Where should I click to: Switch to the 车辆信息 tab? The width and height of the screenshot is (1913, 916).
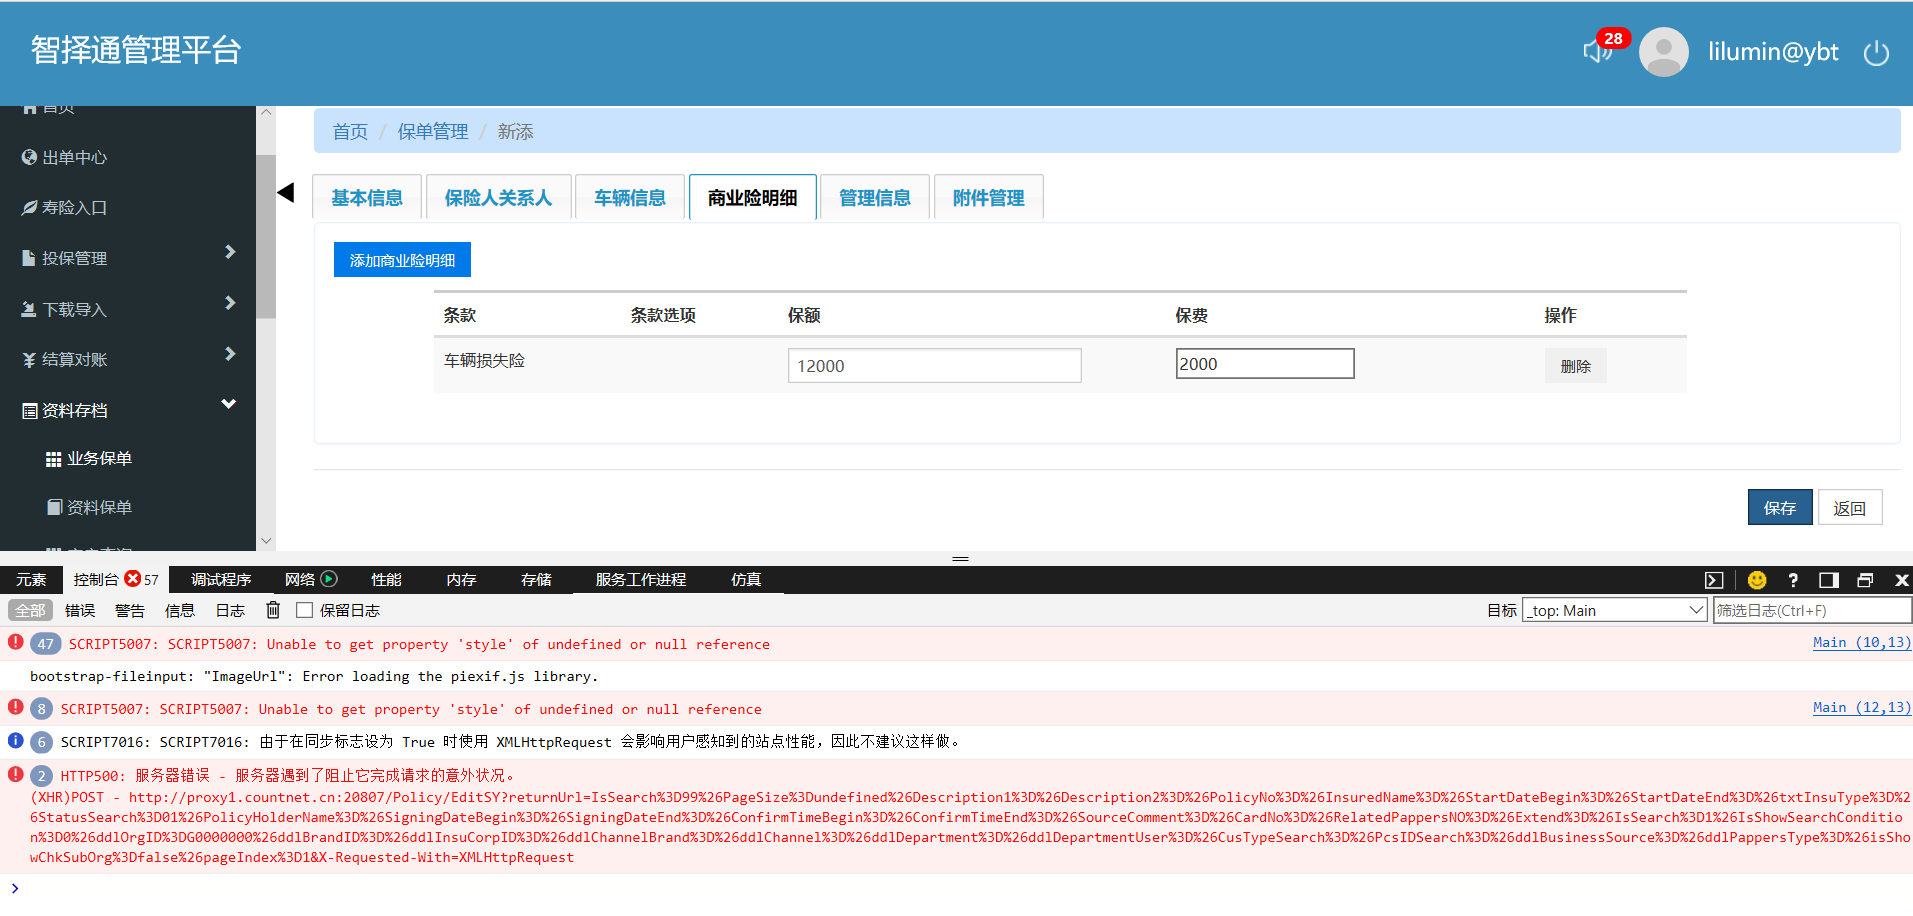[630, 197]
